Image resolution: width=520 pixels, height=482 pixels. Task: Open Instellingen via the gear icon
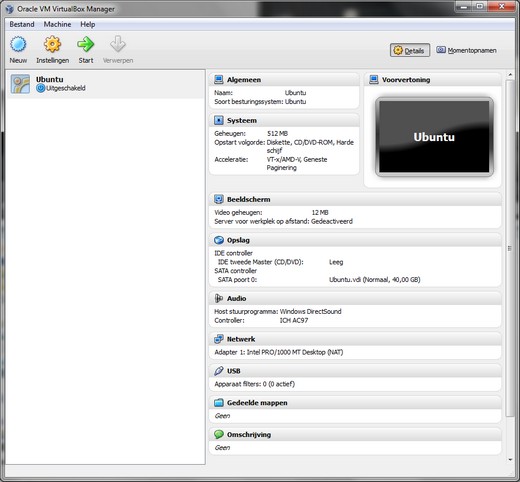53,44
